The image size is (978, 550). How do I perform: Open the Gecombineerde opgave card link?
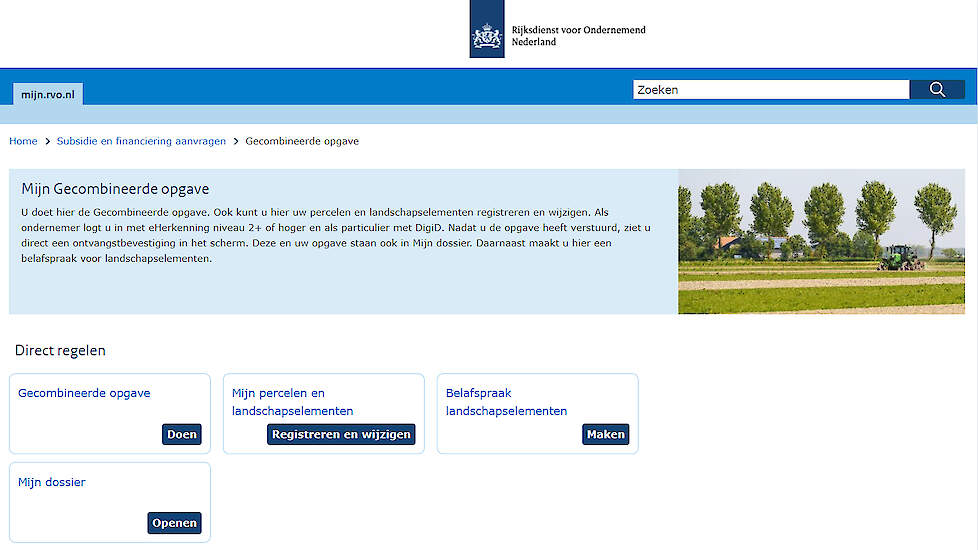(84, 393)
